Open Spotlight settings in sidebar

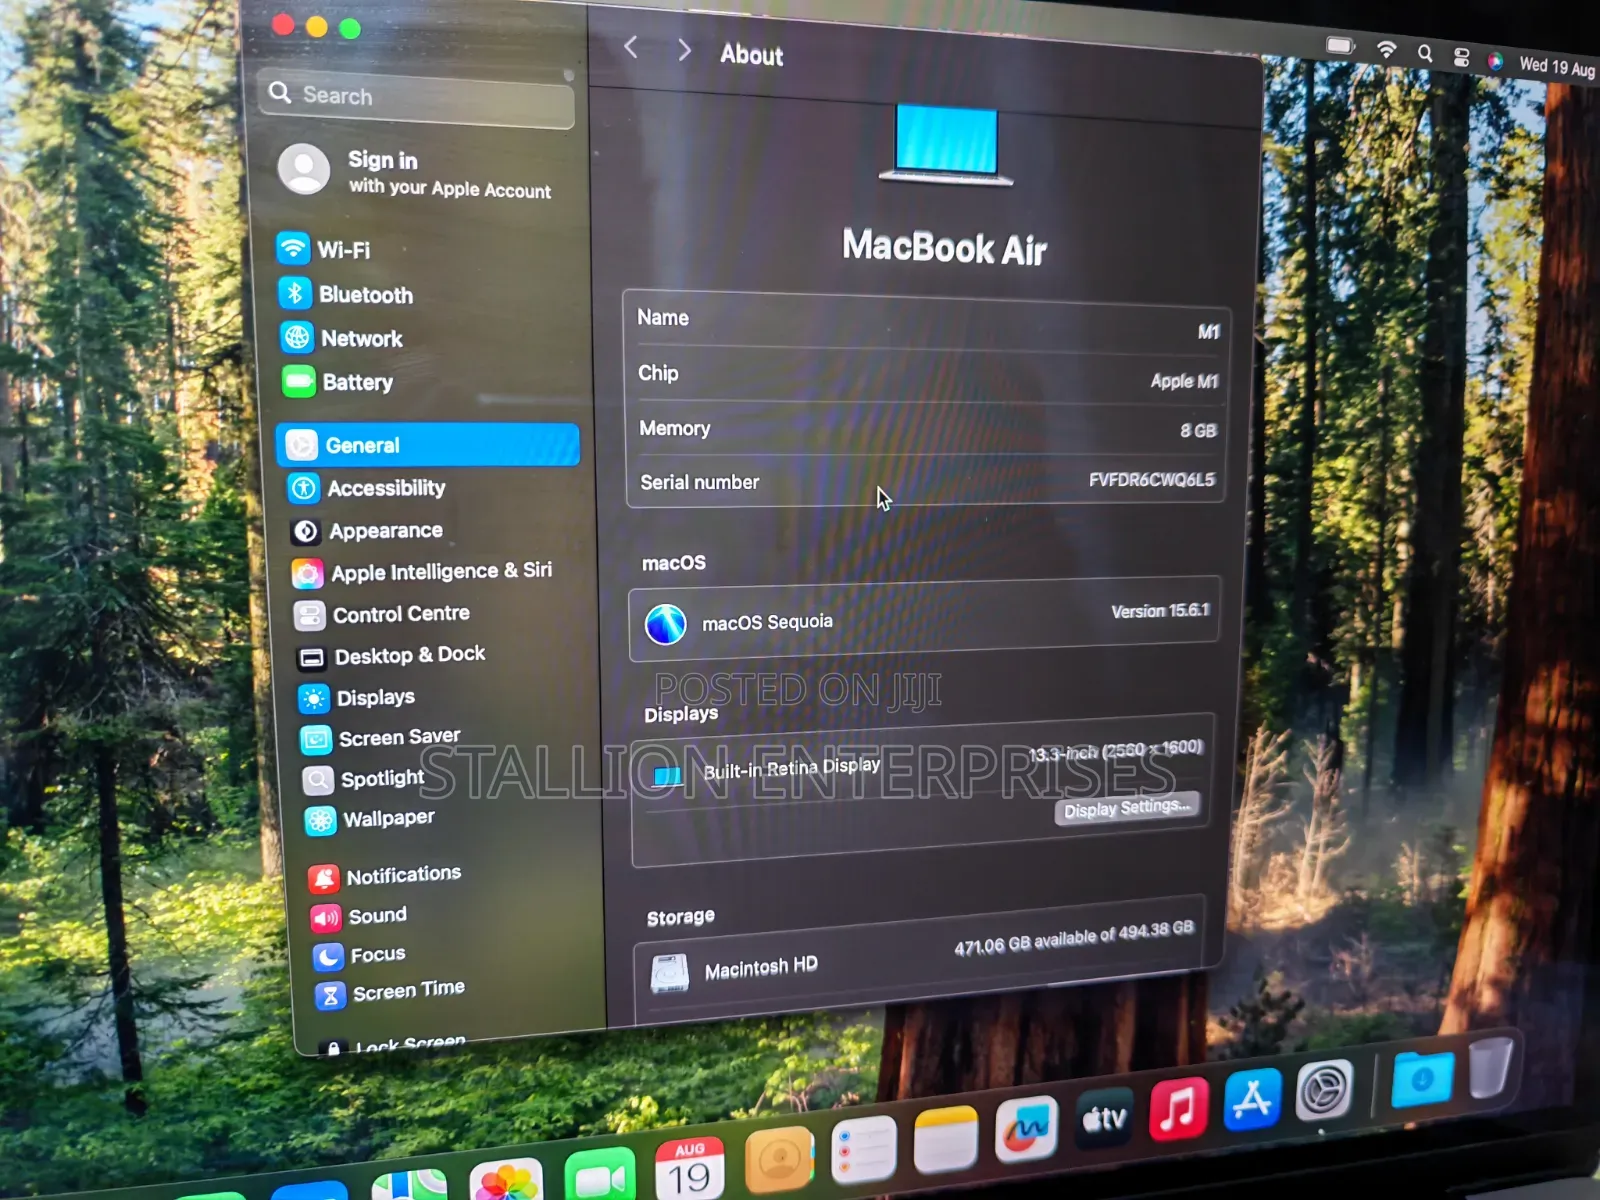coord(364,779)
